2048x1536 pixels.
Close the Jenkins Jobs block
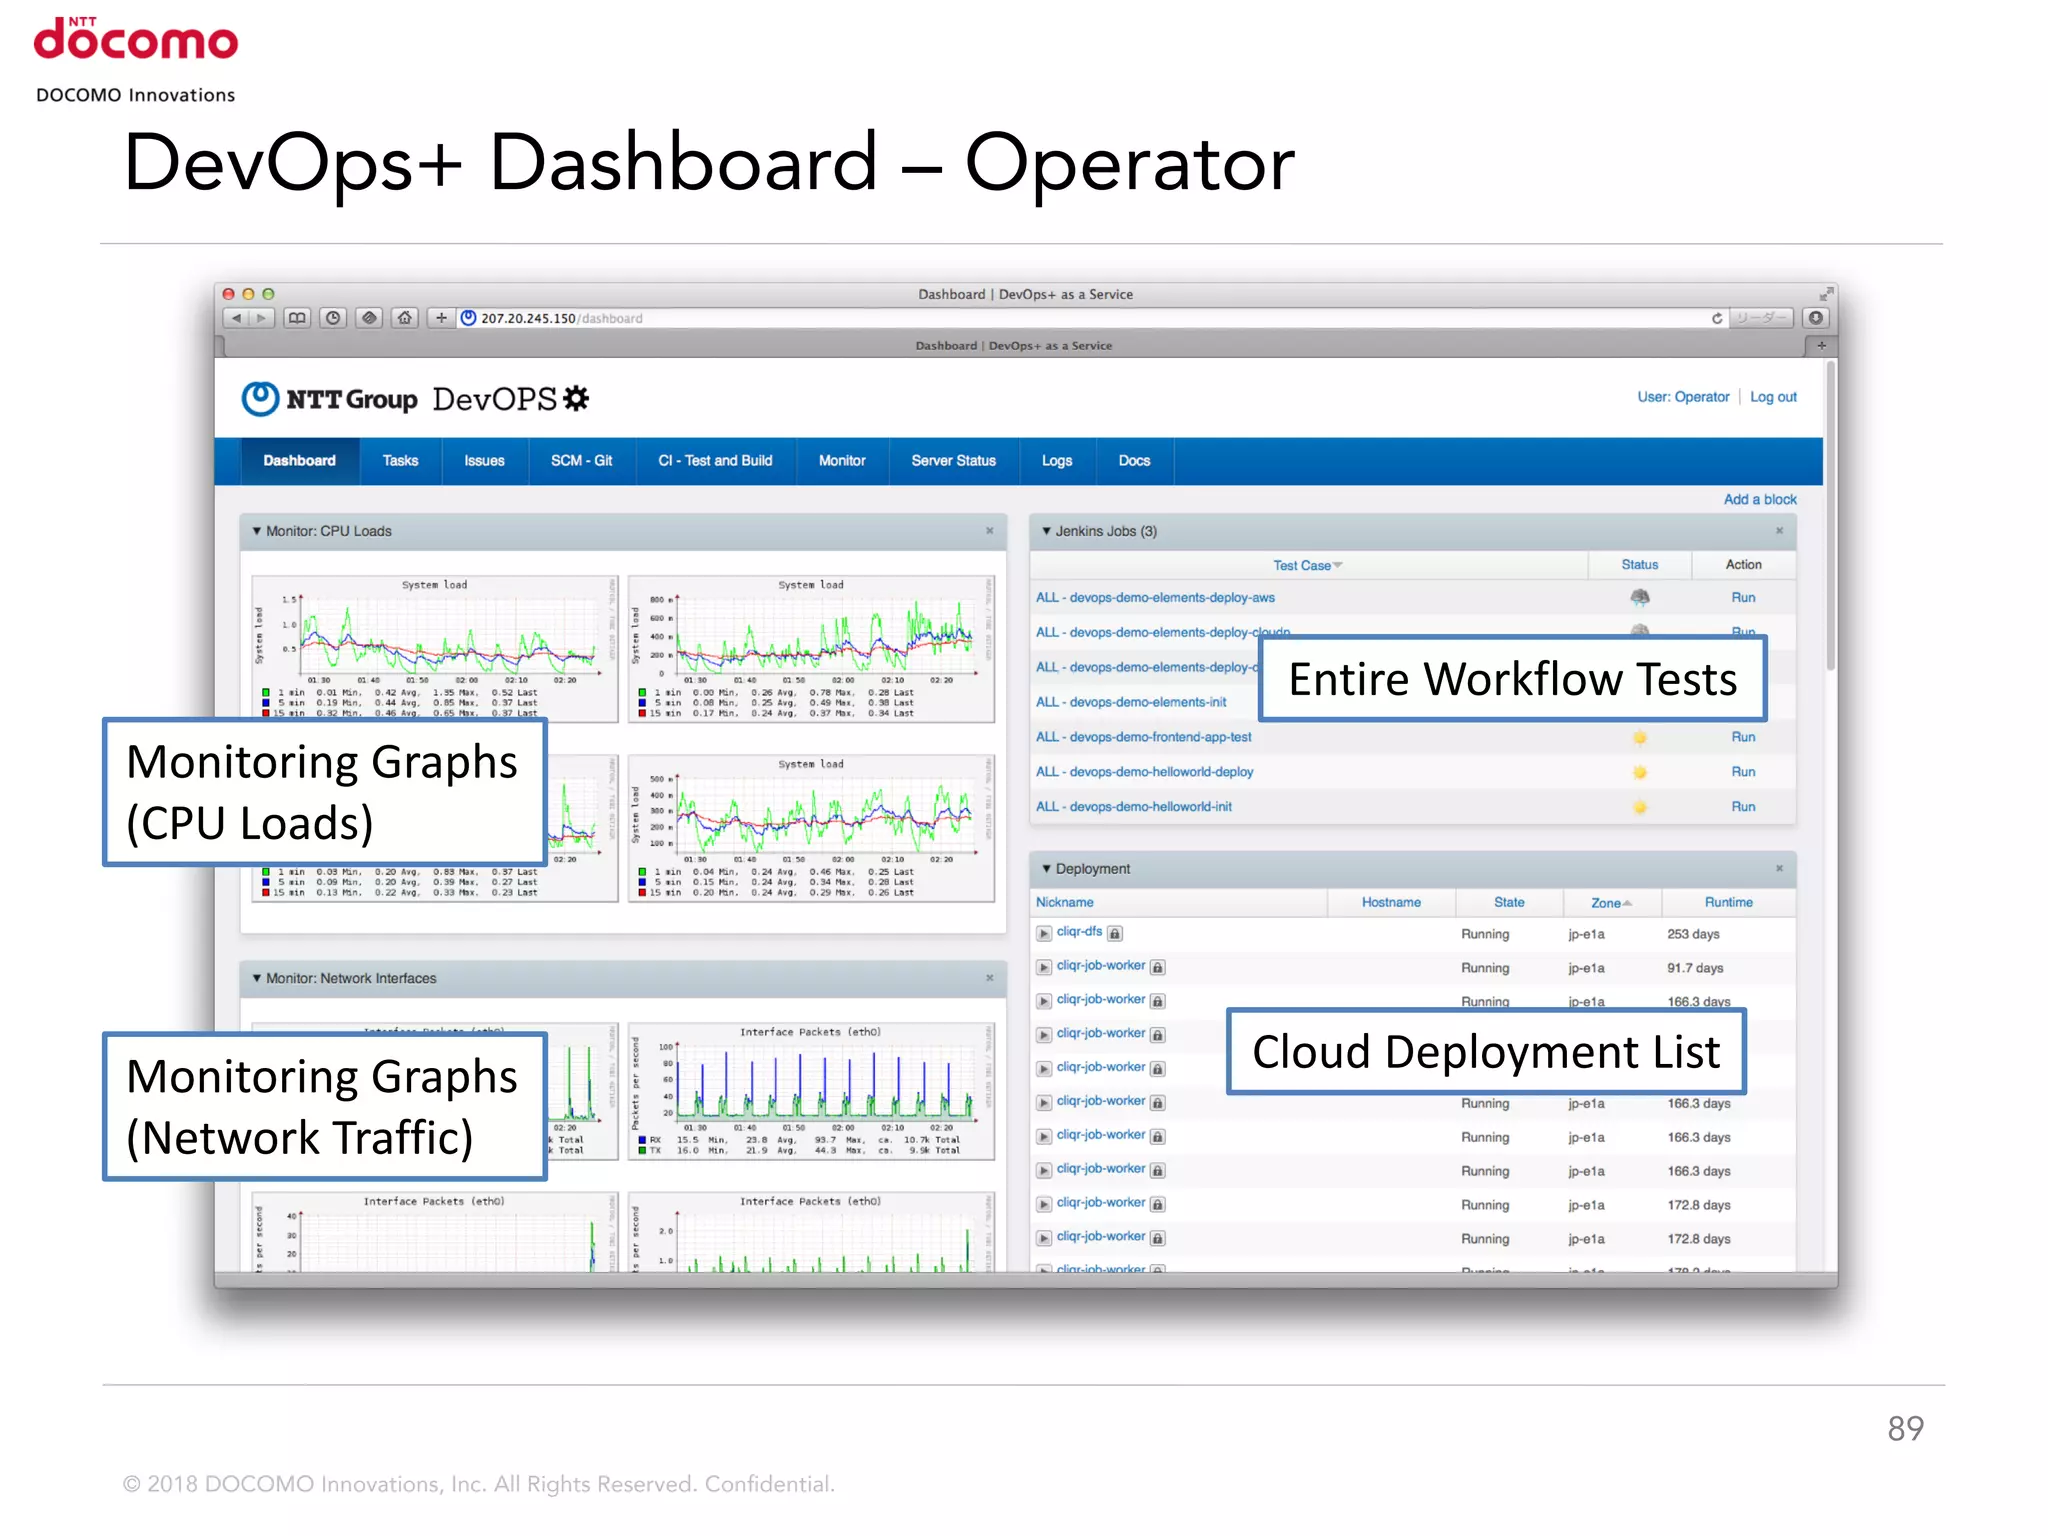coord(1780,531)
